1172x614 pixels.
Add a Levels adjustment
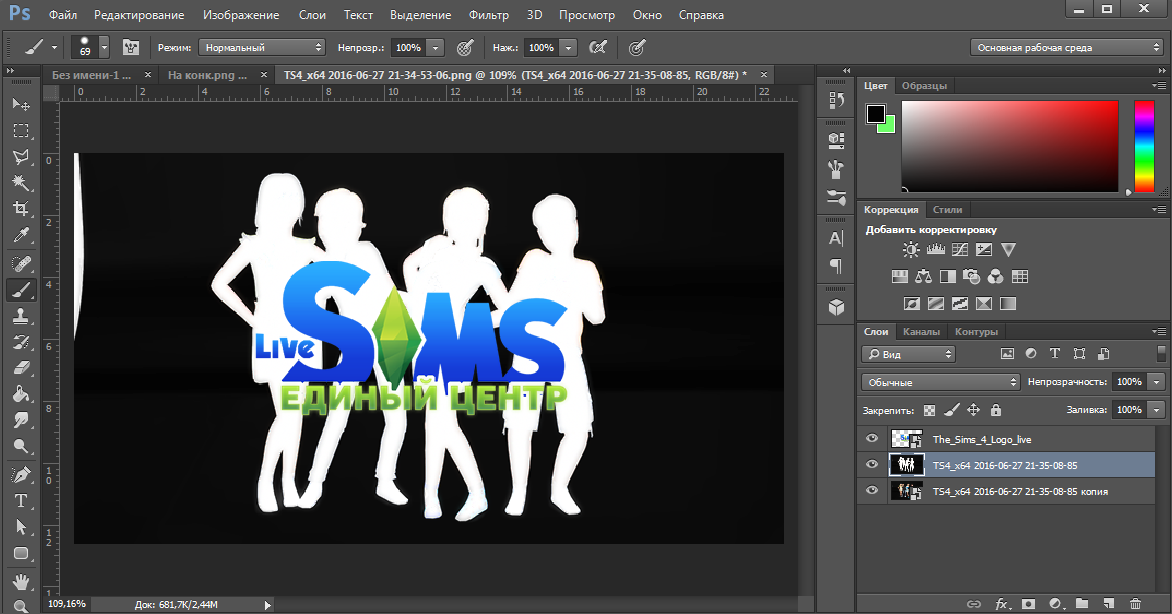936,250
